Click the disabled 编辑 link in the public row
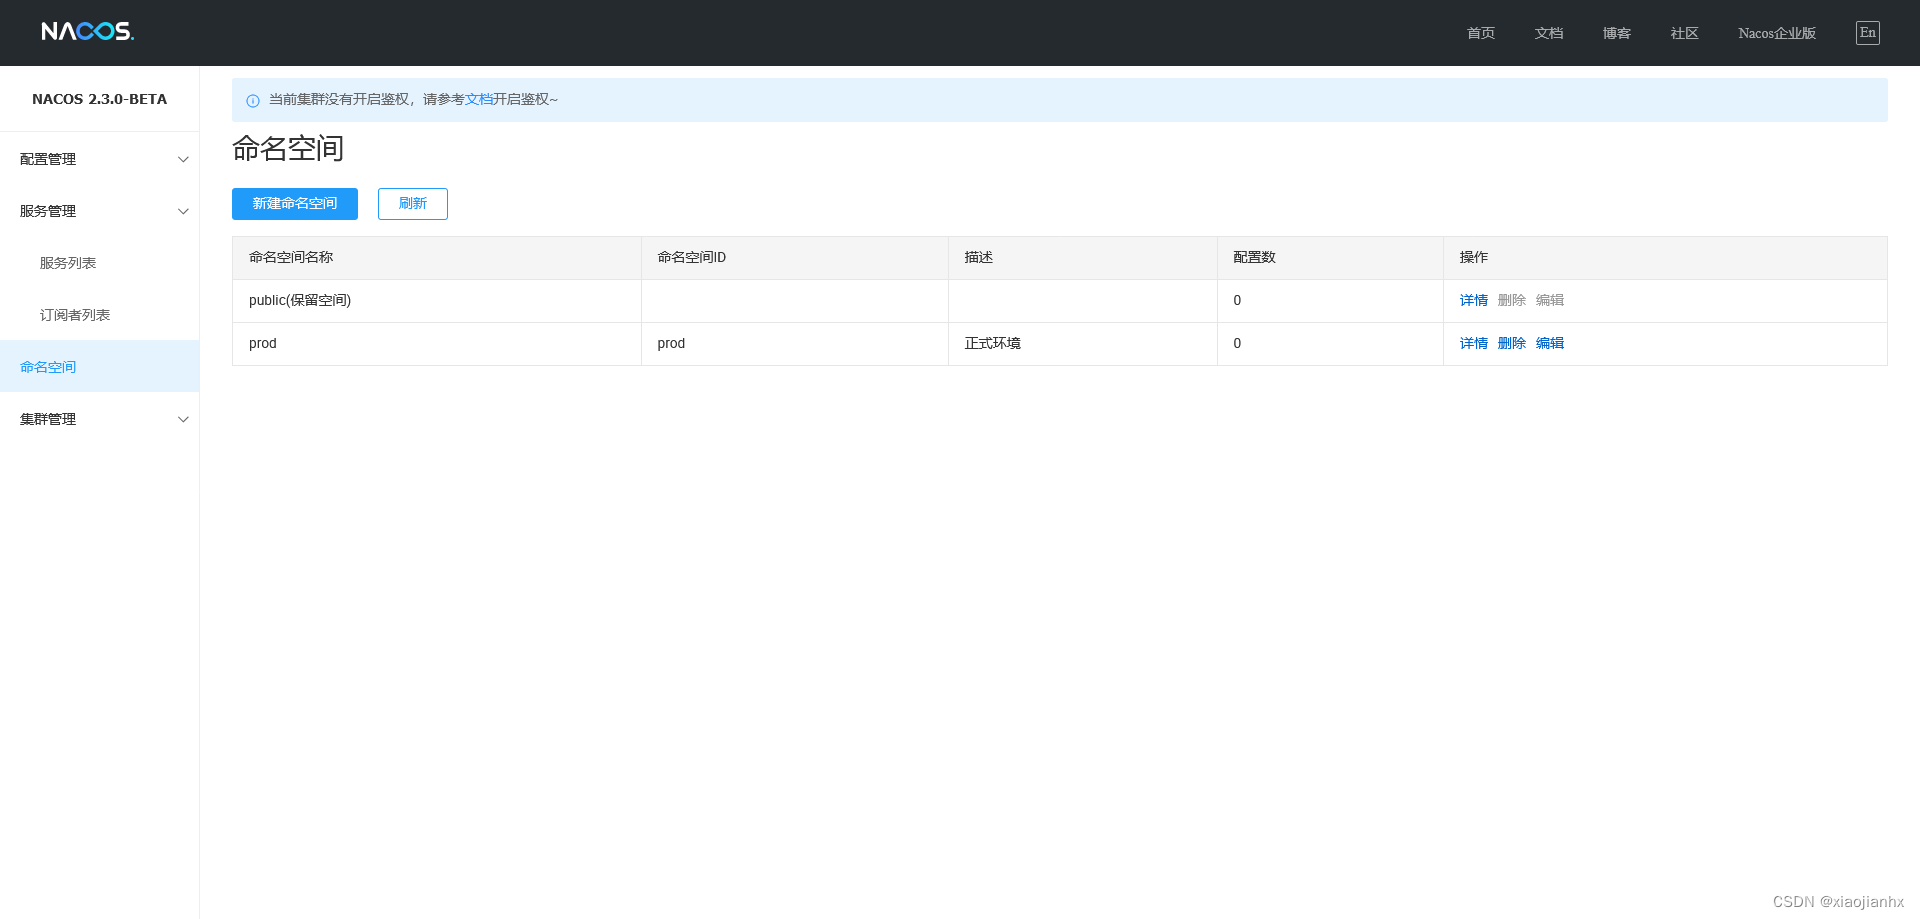Screen dimensions: 1920x919 [1550, 300]
